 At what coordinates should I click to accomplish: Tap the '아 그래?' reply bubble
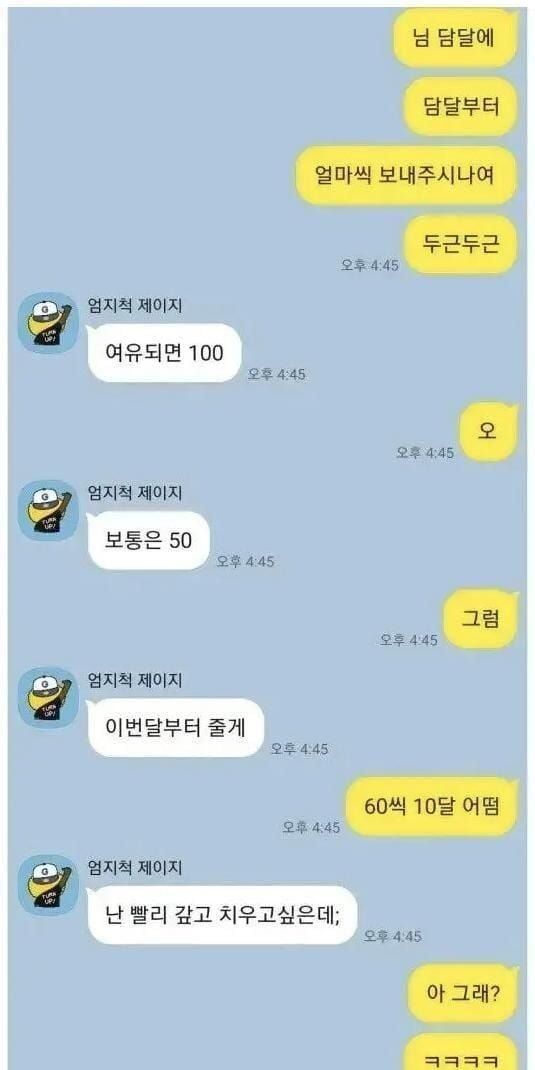(x=463, y=994)
